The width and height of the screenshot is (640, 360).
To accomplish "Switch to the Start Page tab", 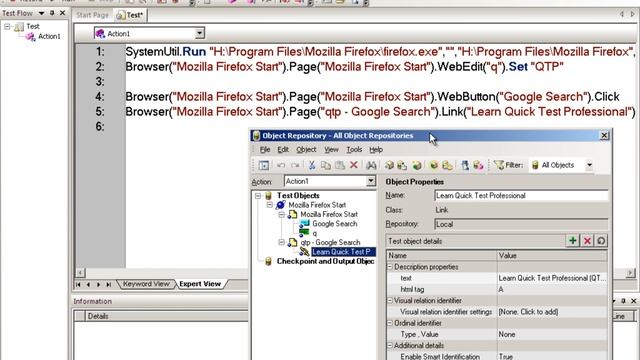I will (92, 15).
